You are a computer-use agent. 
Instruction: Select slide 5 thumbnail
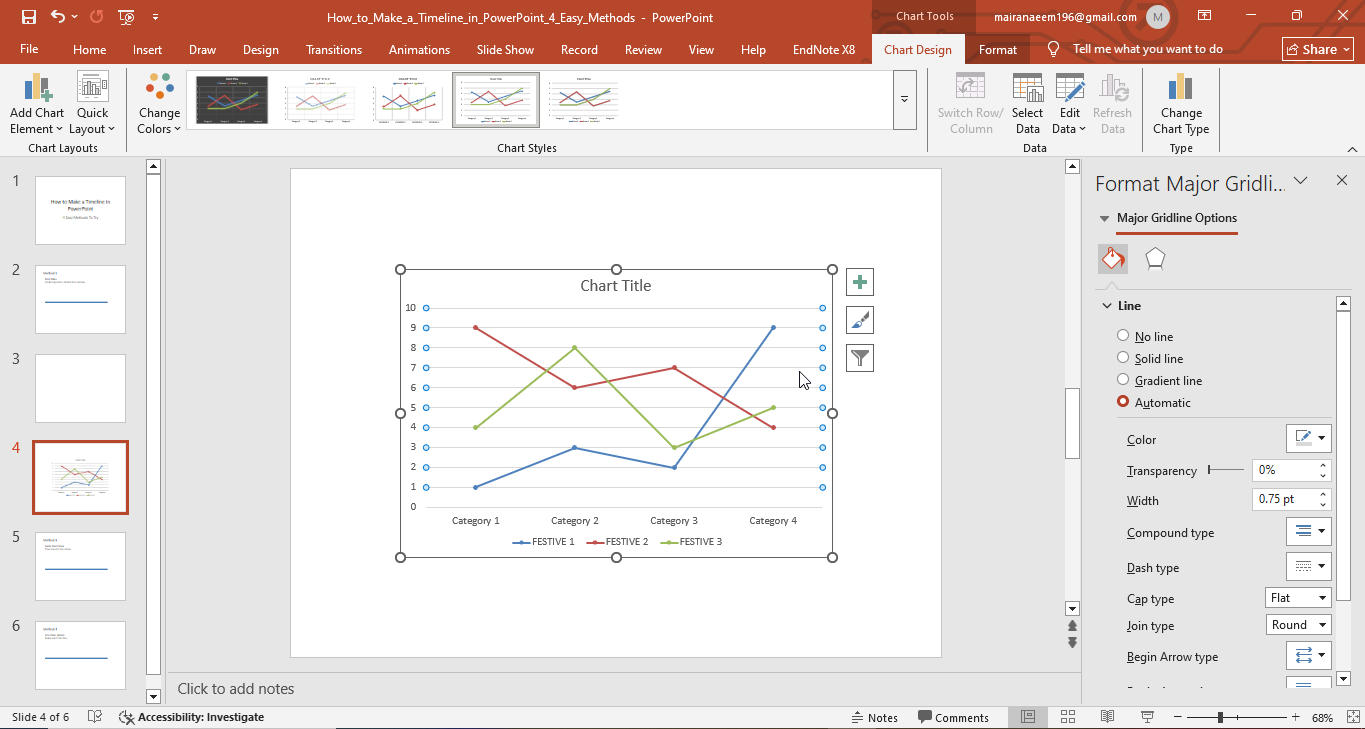(81, 566)
